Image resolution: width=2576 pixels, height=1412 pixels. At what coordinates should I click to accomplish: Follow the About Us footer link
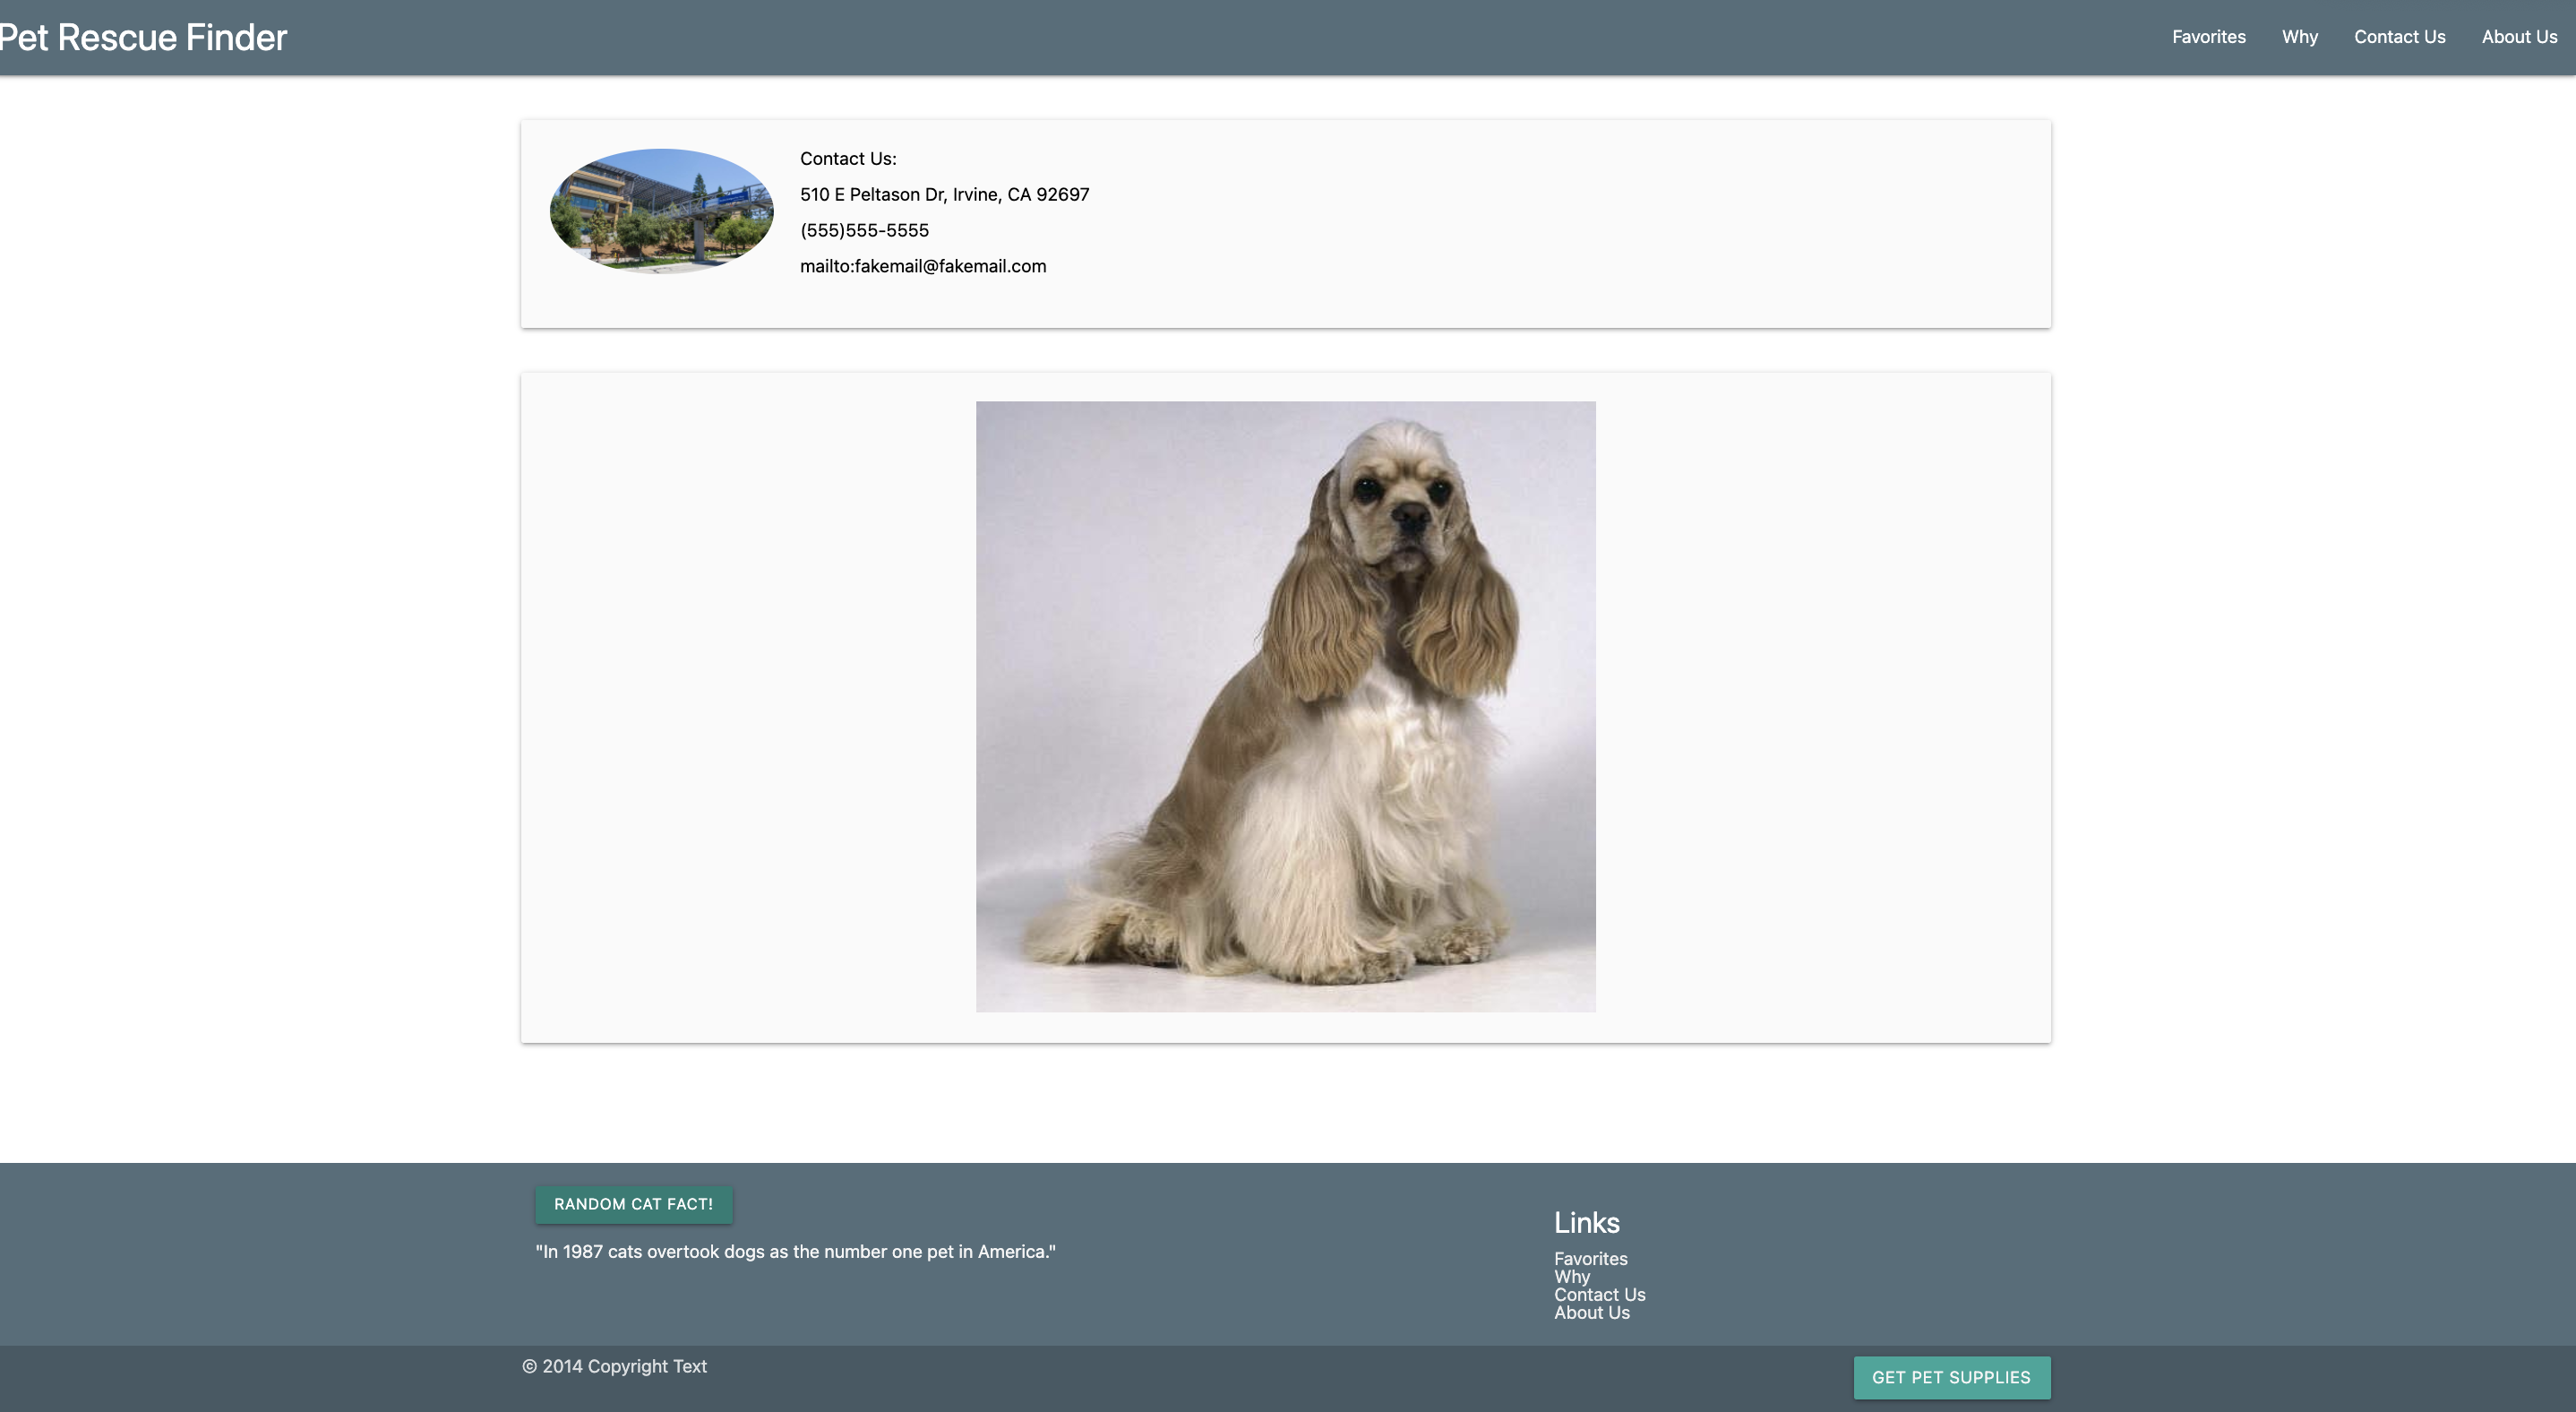point(1591,1312)
